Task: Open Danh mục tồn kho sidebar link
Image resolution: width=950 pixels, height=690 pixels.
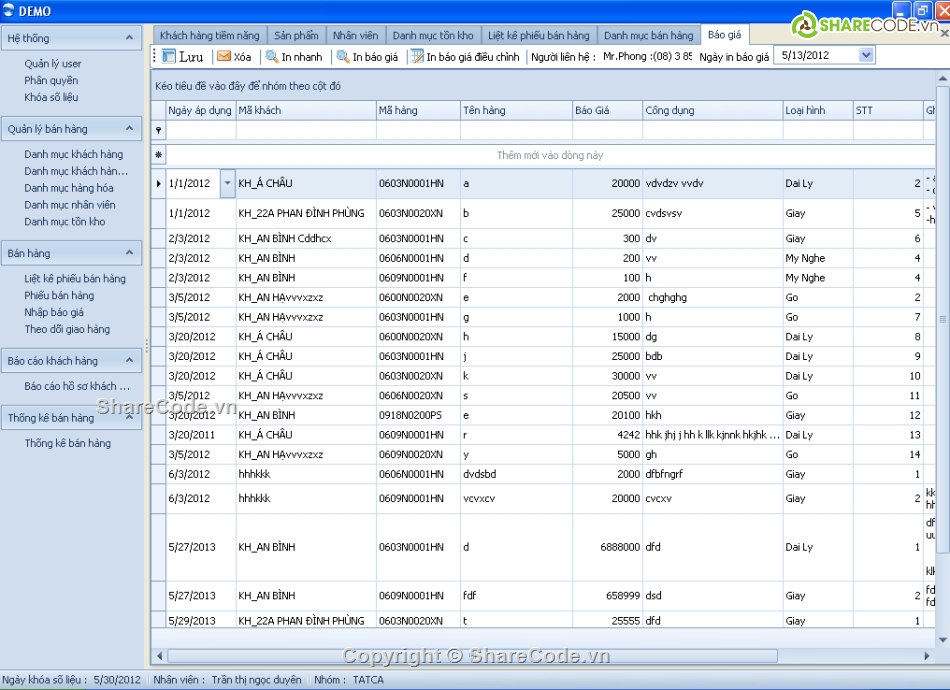Action: pos(64,222)
